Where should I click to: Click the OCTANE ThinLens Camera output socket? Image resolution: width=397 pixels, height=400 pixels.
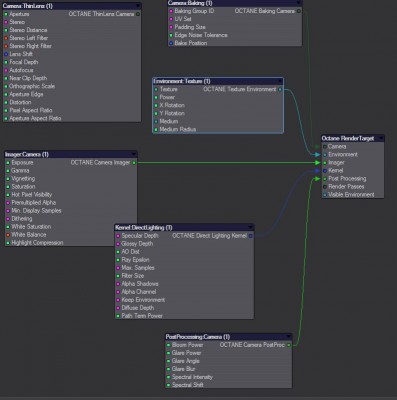[138, 14]
